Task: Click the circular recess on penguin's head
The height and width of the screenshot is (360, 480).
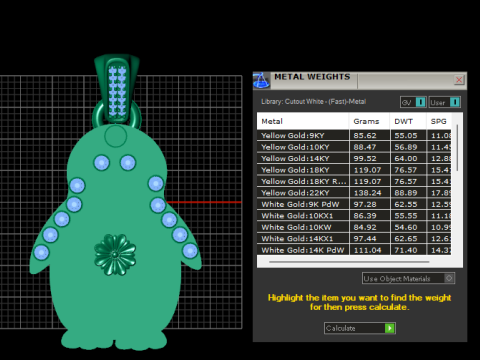Action: click(x=115, y=136)
